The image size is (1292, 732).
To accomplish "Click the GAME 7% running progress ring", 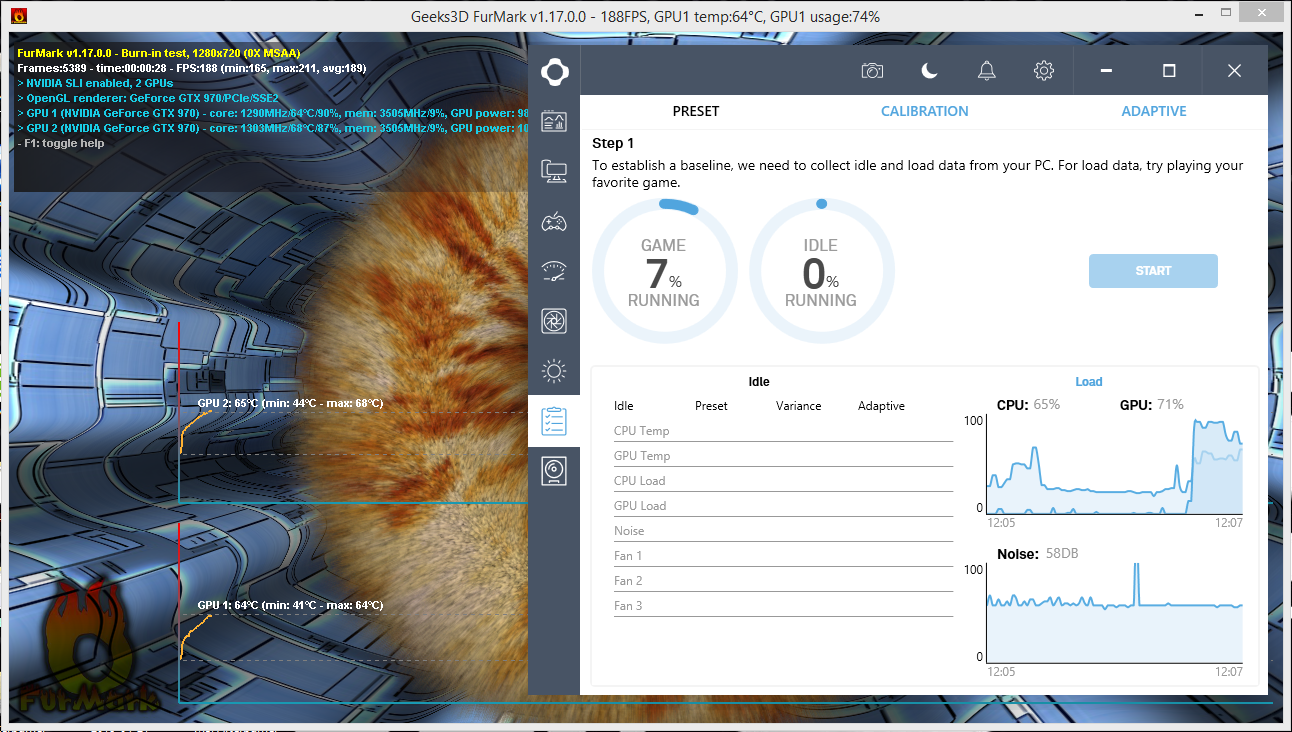I will tap(664, 271).
